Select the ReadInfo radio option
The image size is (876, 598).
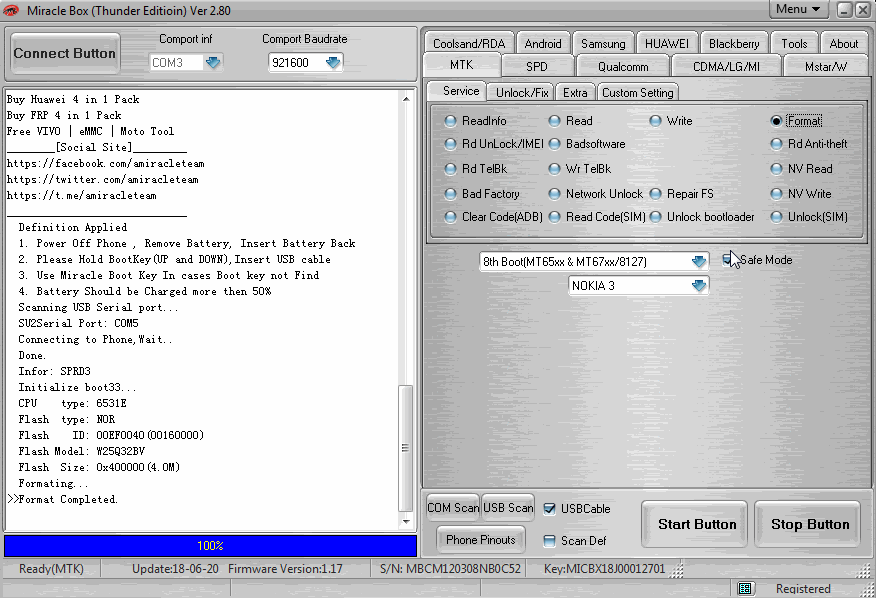click(x=451, y=121)
